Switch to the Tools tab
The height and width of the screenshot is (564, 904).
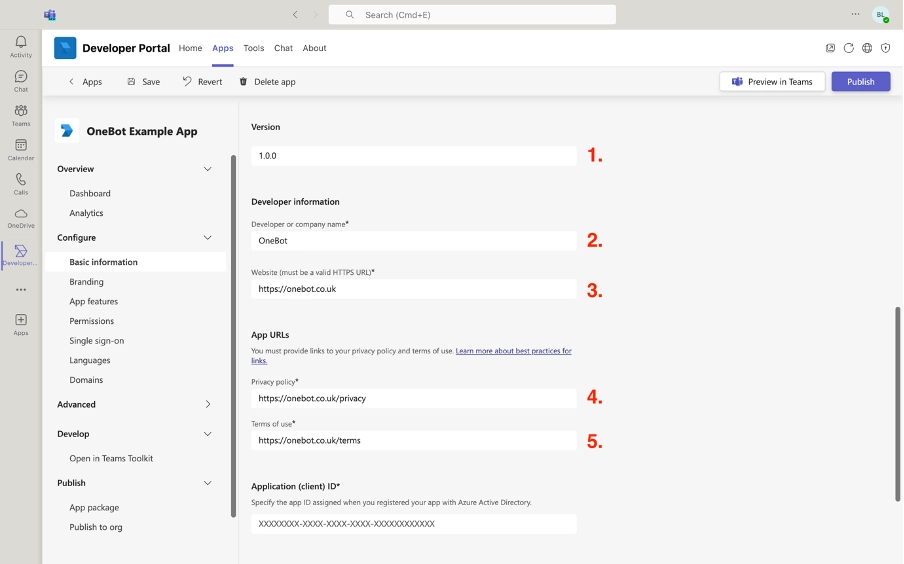254,48
